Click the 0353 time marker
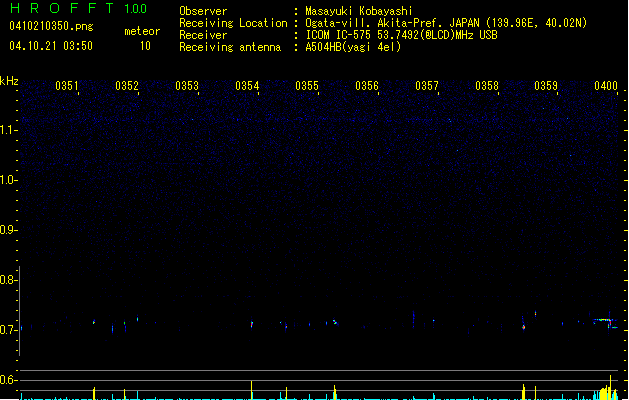 pos(187,86)
